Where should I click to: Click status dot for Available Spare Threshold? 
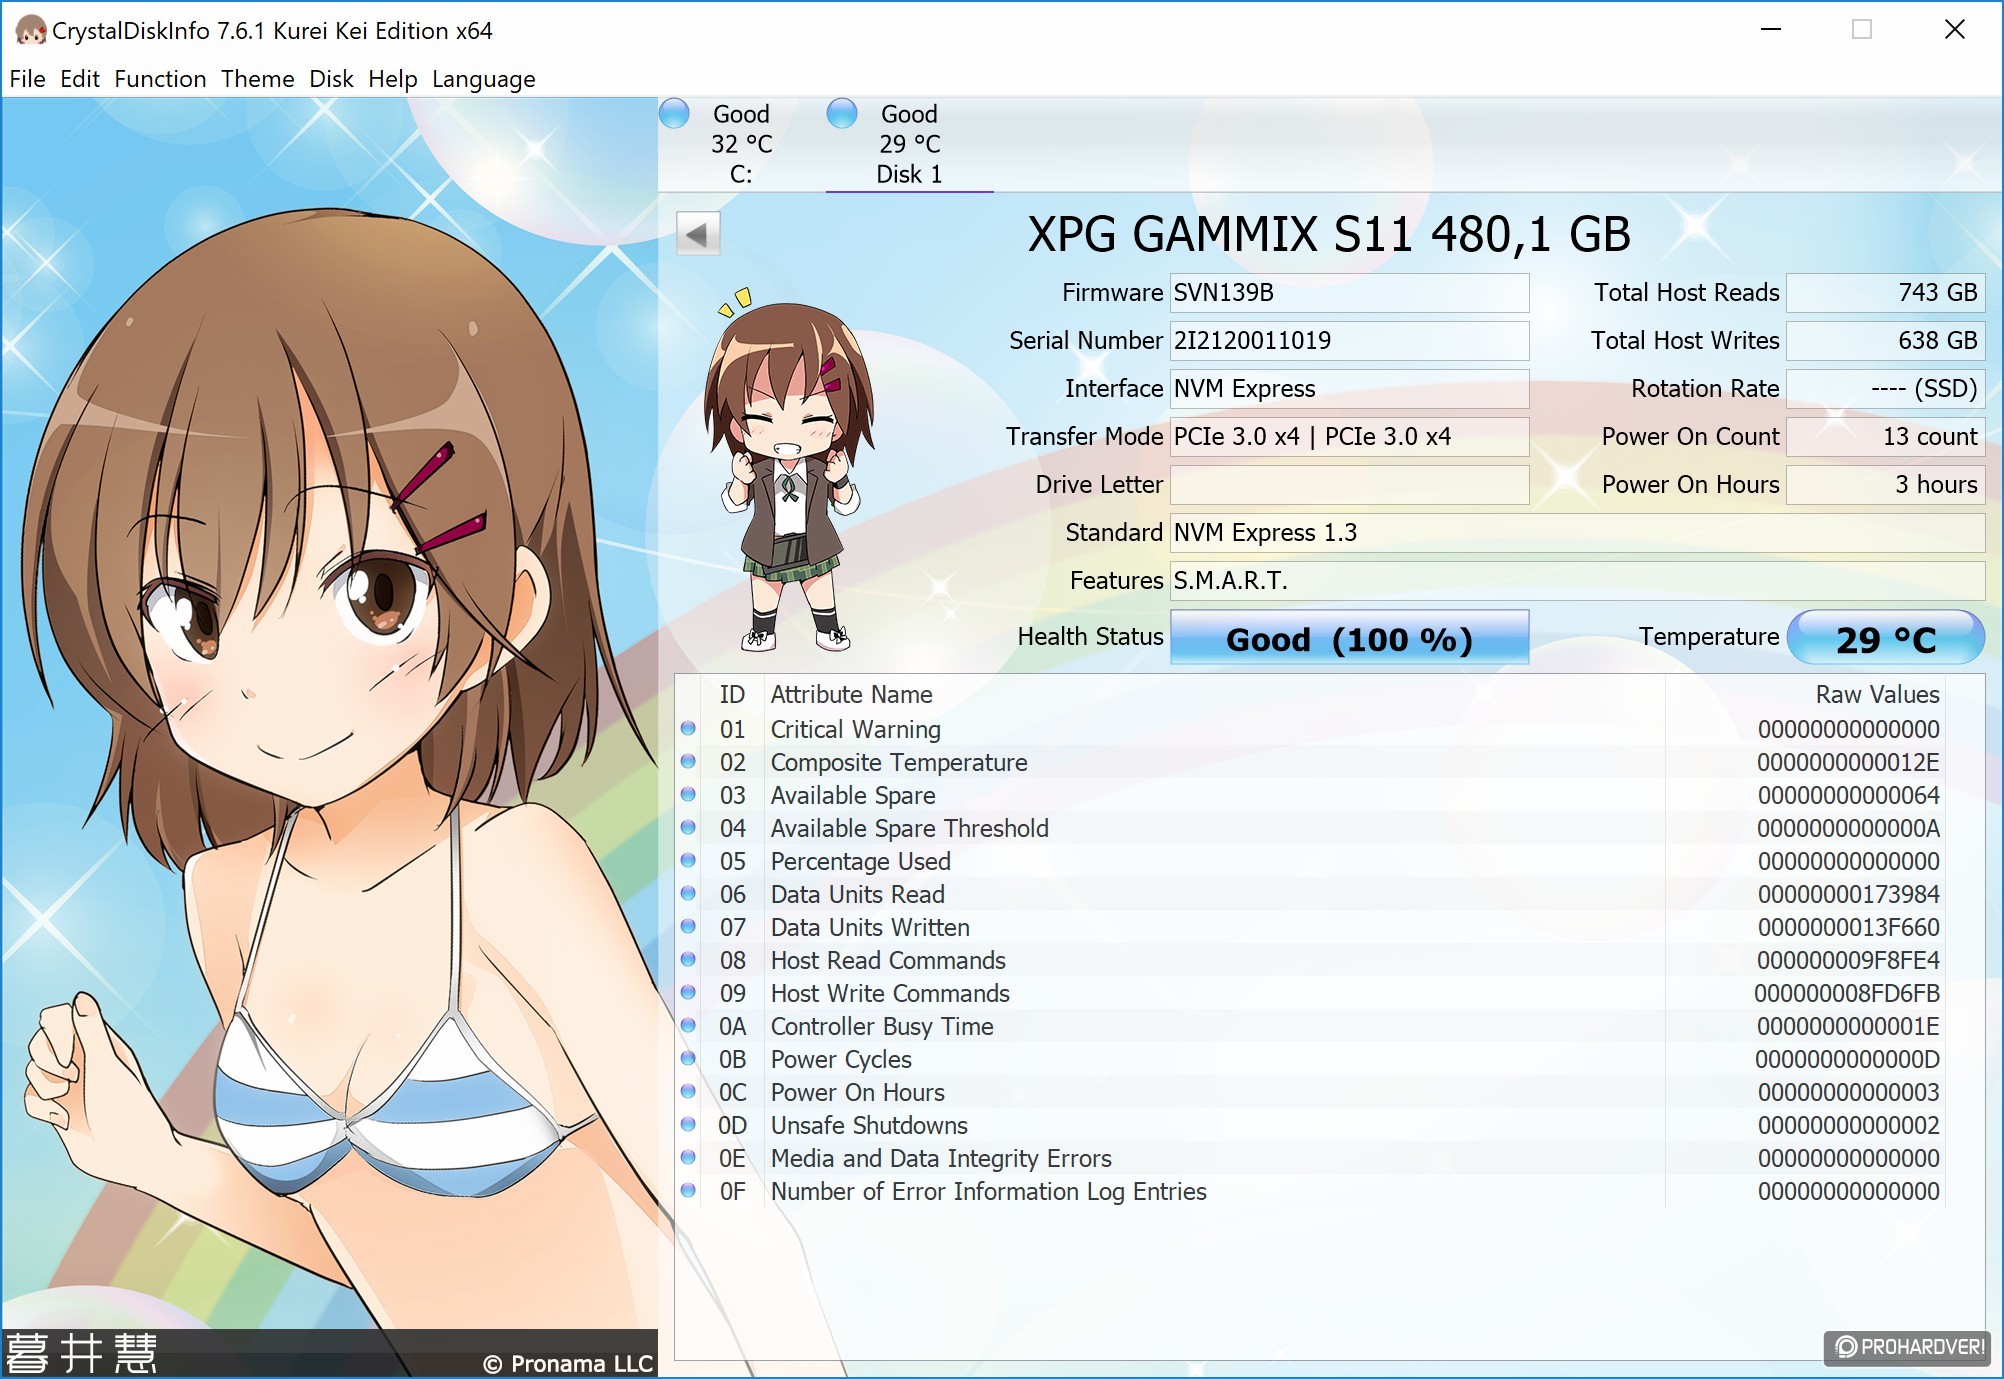point(688,828)
